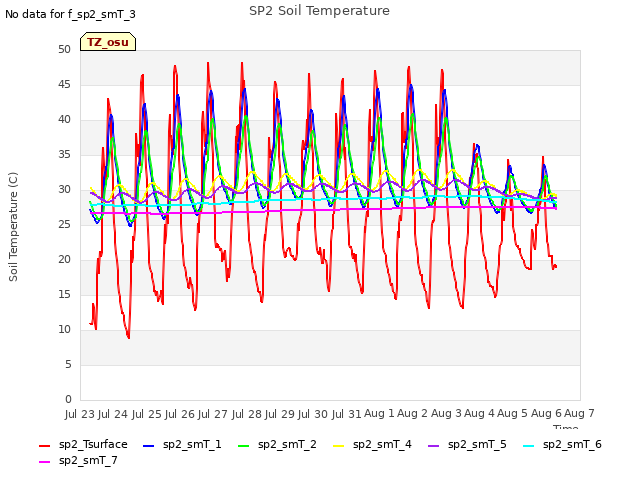
Task: Click the 50 y-axis tick label
Action: tap(64, 49)
